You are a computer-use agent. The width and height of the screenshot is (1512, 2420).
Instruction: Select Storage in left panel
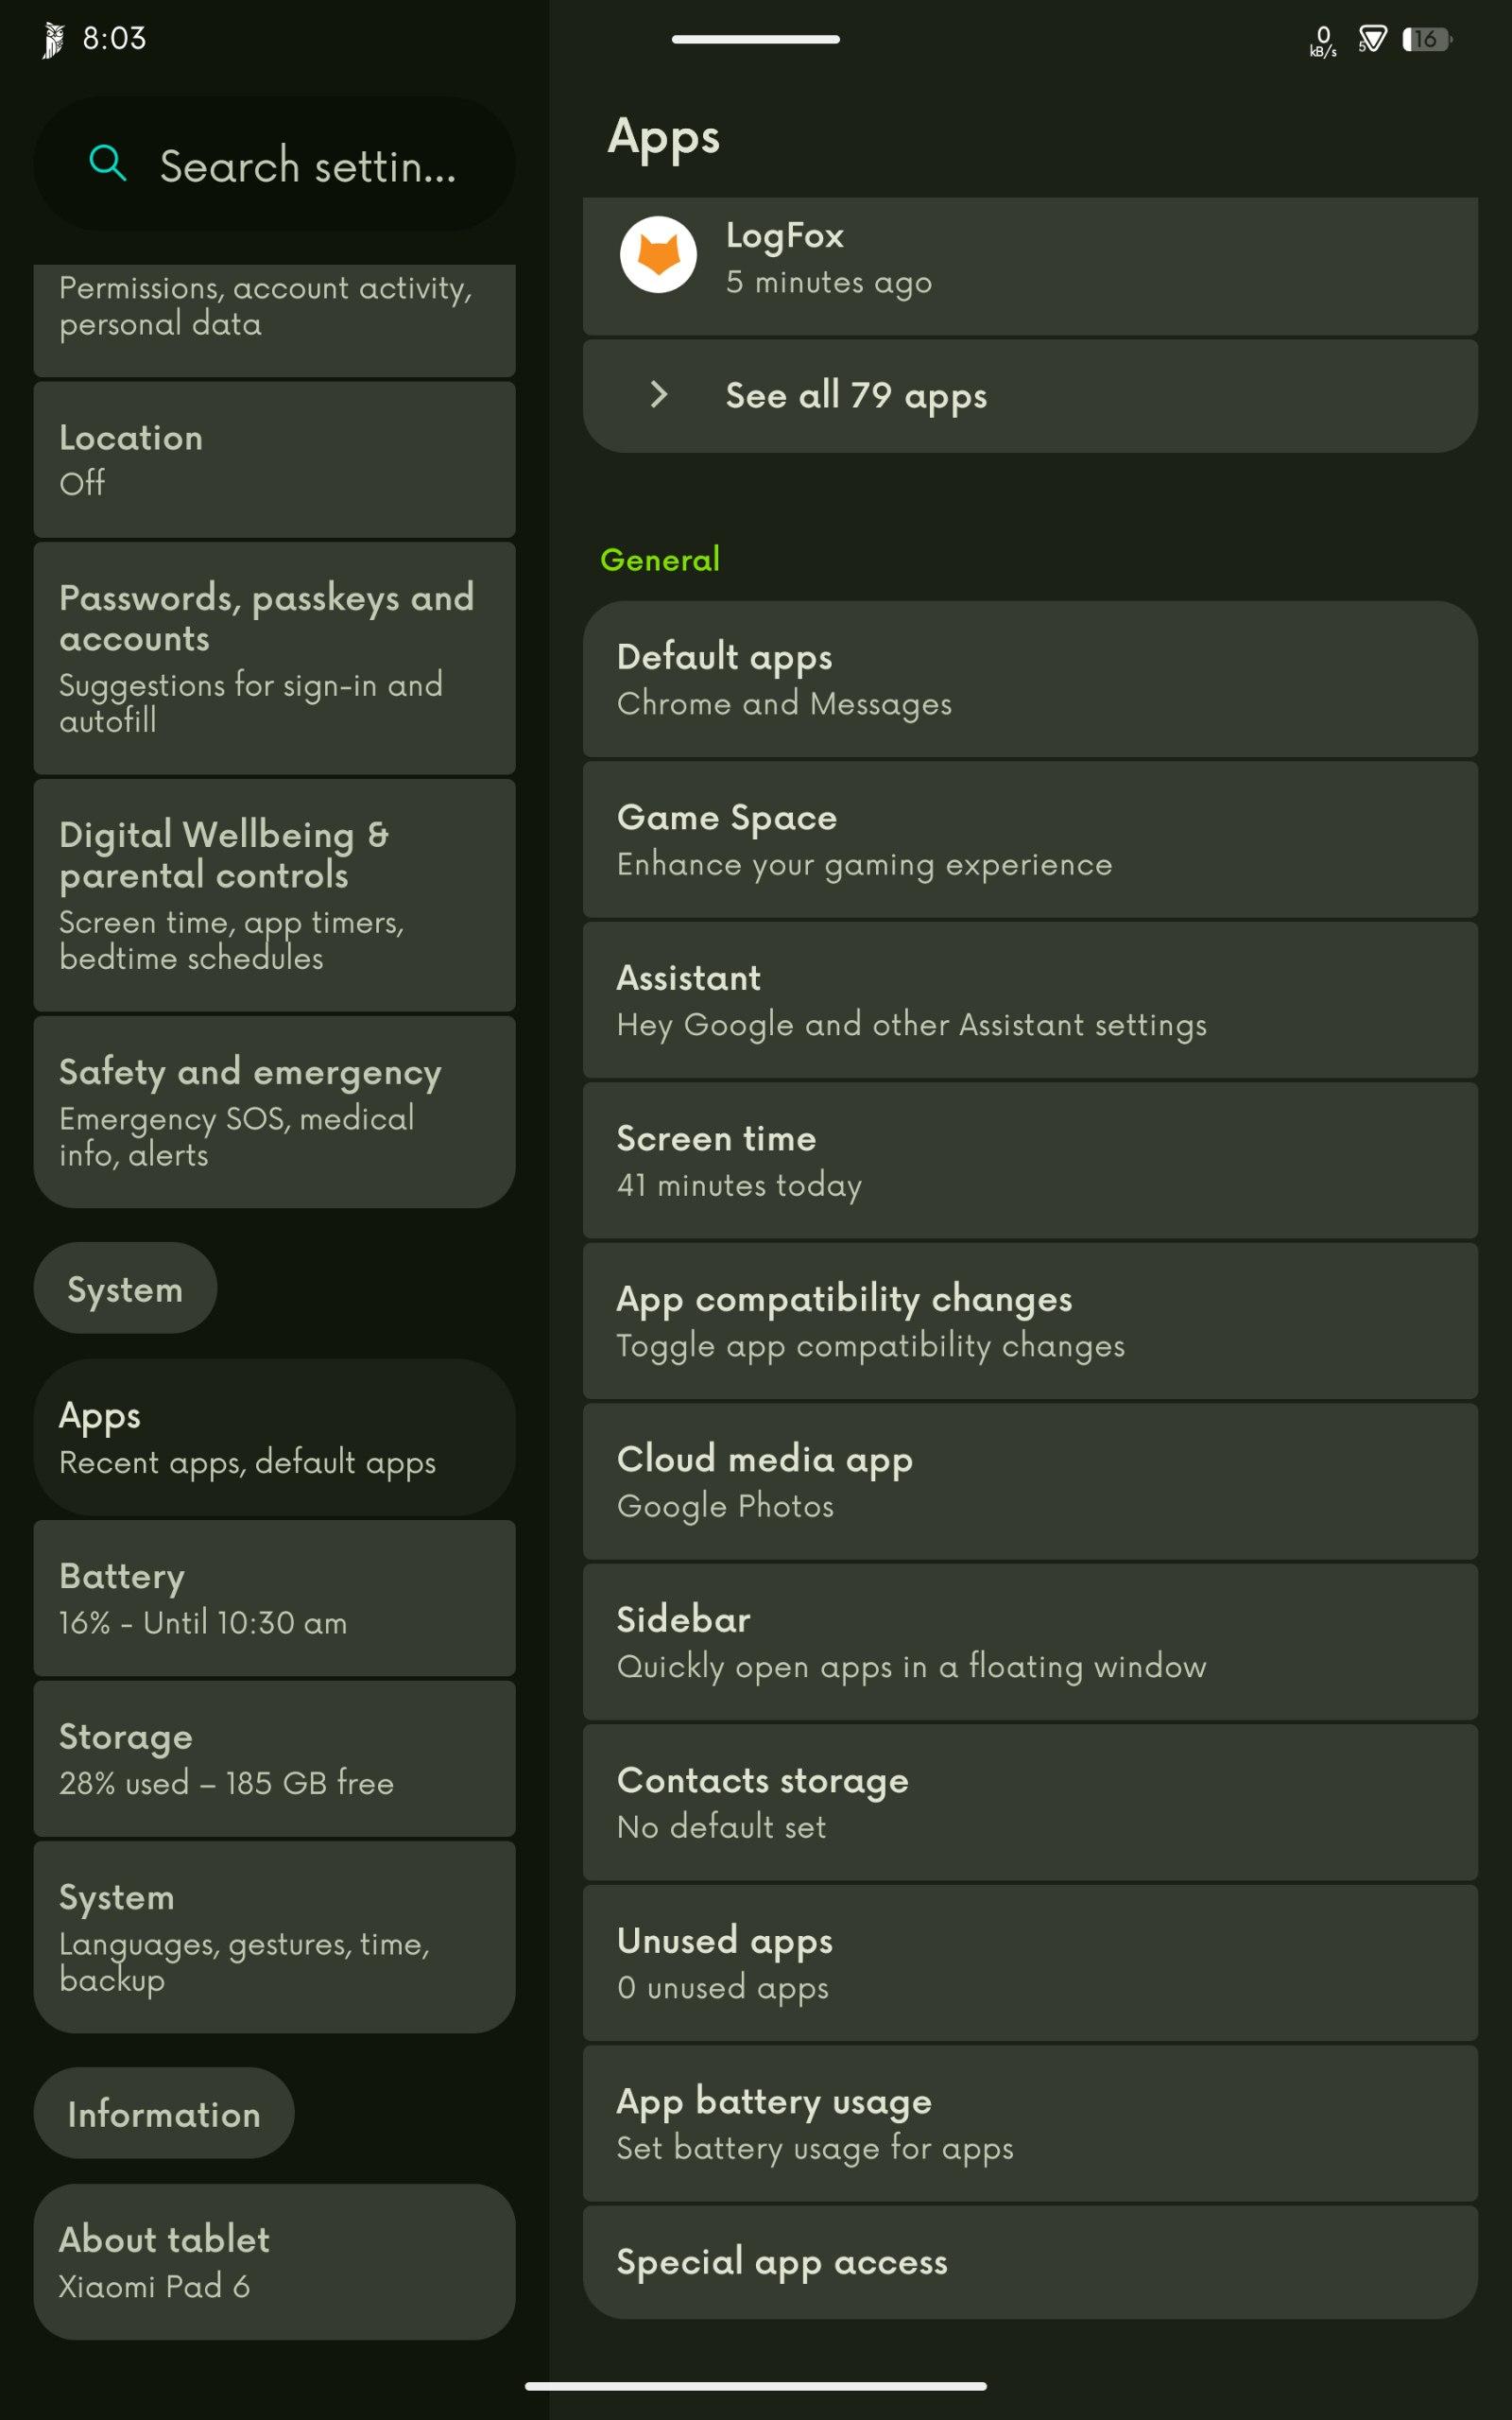275,1759
